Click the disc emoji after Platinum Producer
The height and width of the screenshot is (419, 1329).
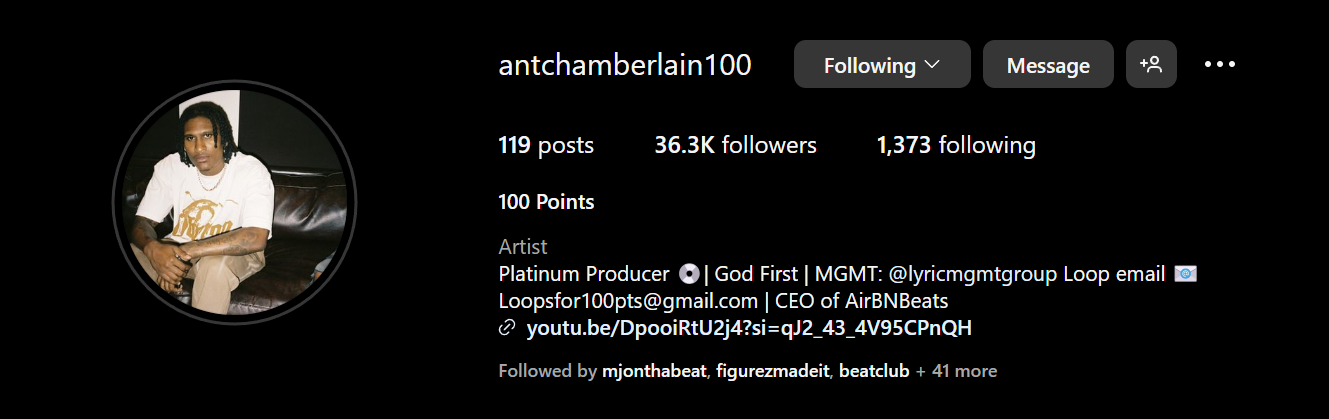pos(688,274)
